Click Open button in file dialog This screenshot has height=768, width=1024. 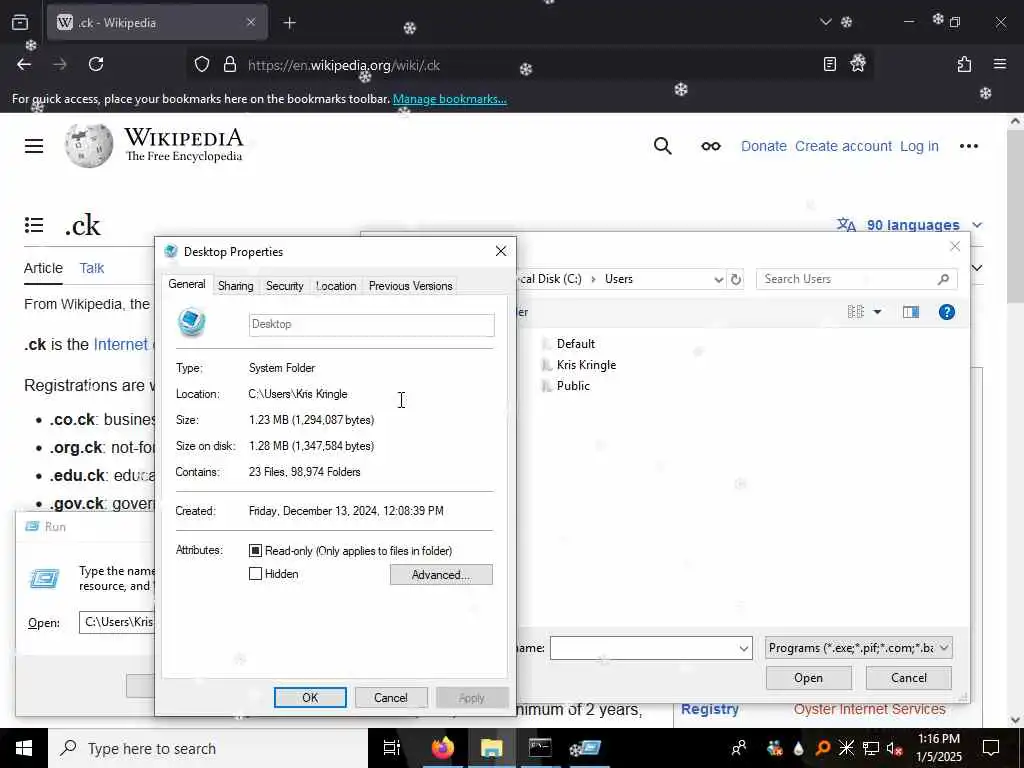(x=808, y=678)
